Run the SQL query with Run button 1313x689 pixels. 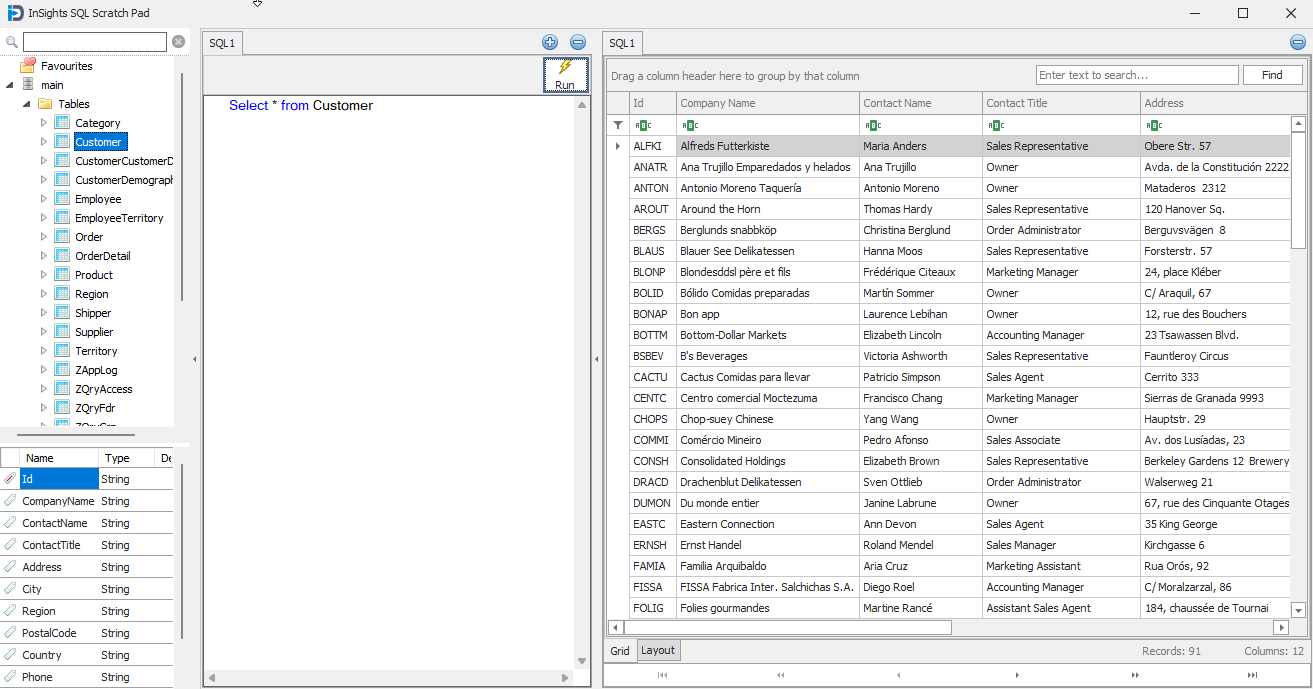565,75
